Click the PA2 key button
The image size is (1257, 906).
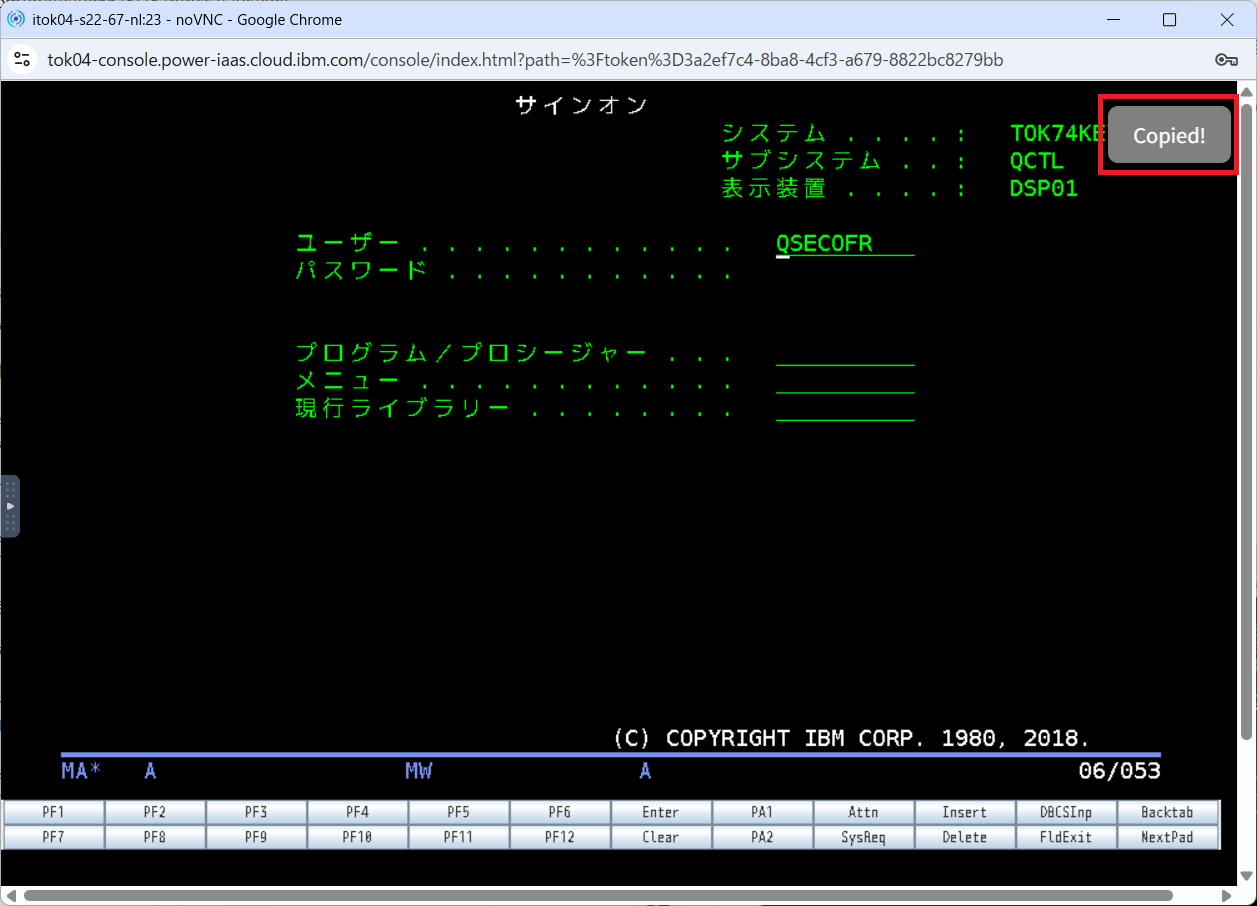tap(762, 837)
